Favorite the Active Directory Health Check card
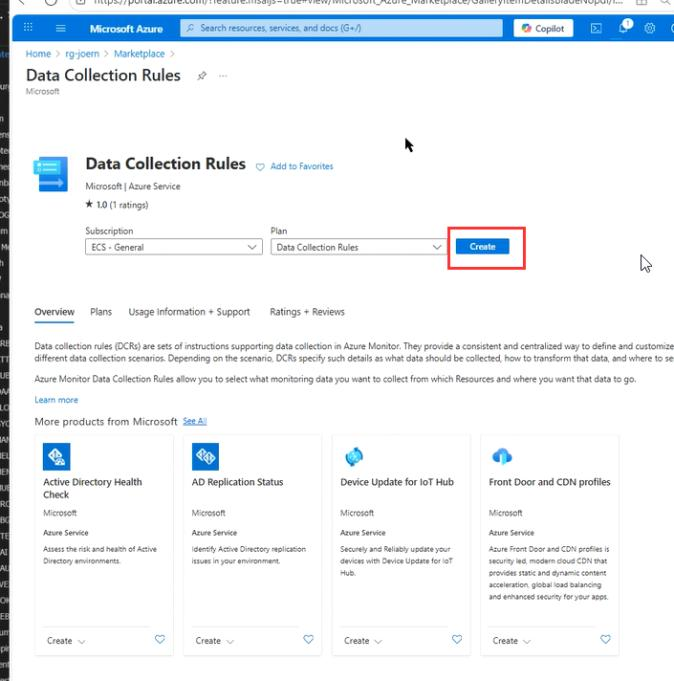Image resolution: width=674 pixels, height=681 pixels. (x=160, y=639)
